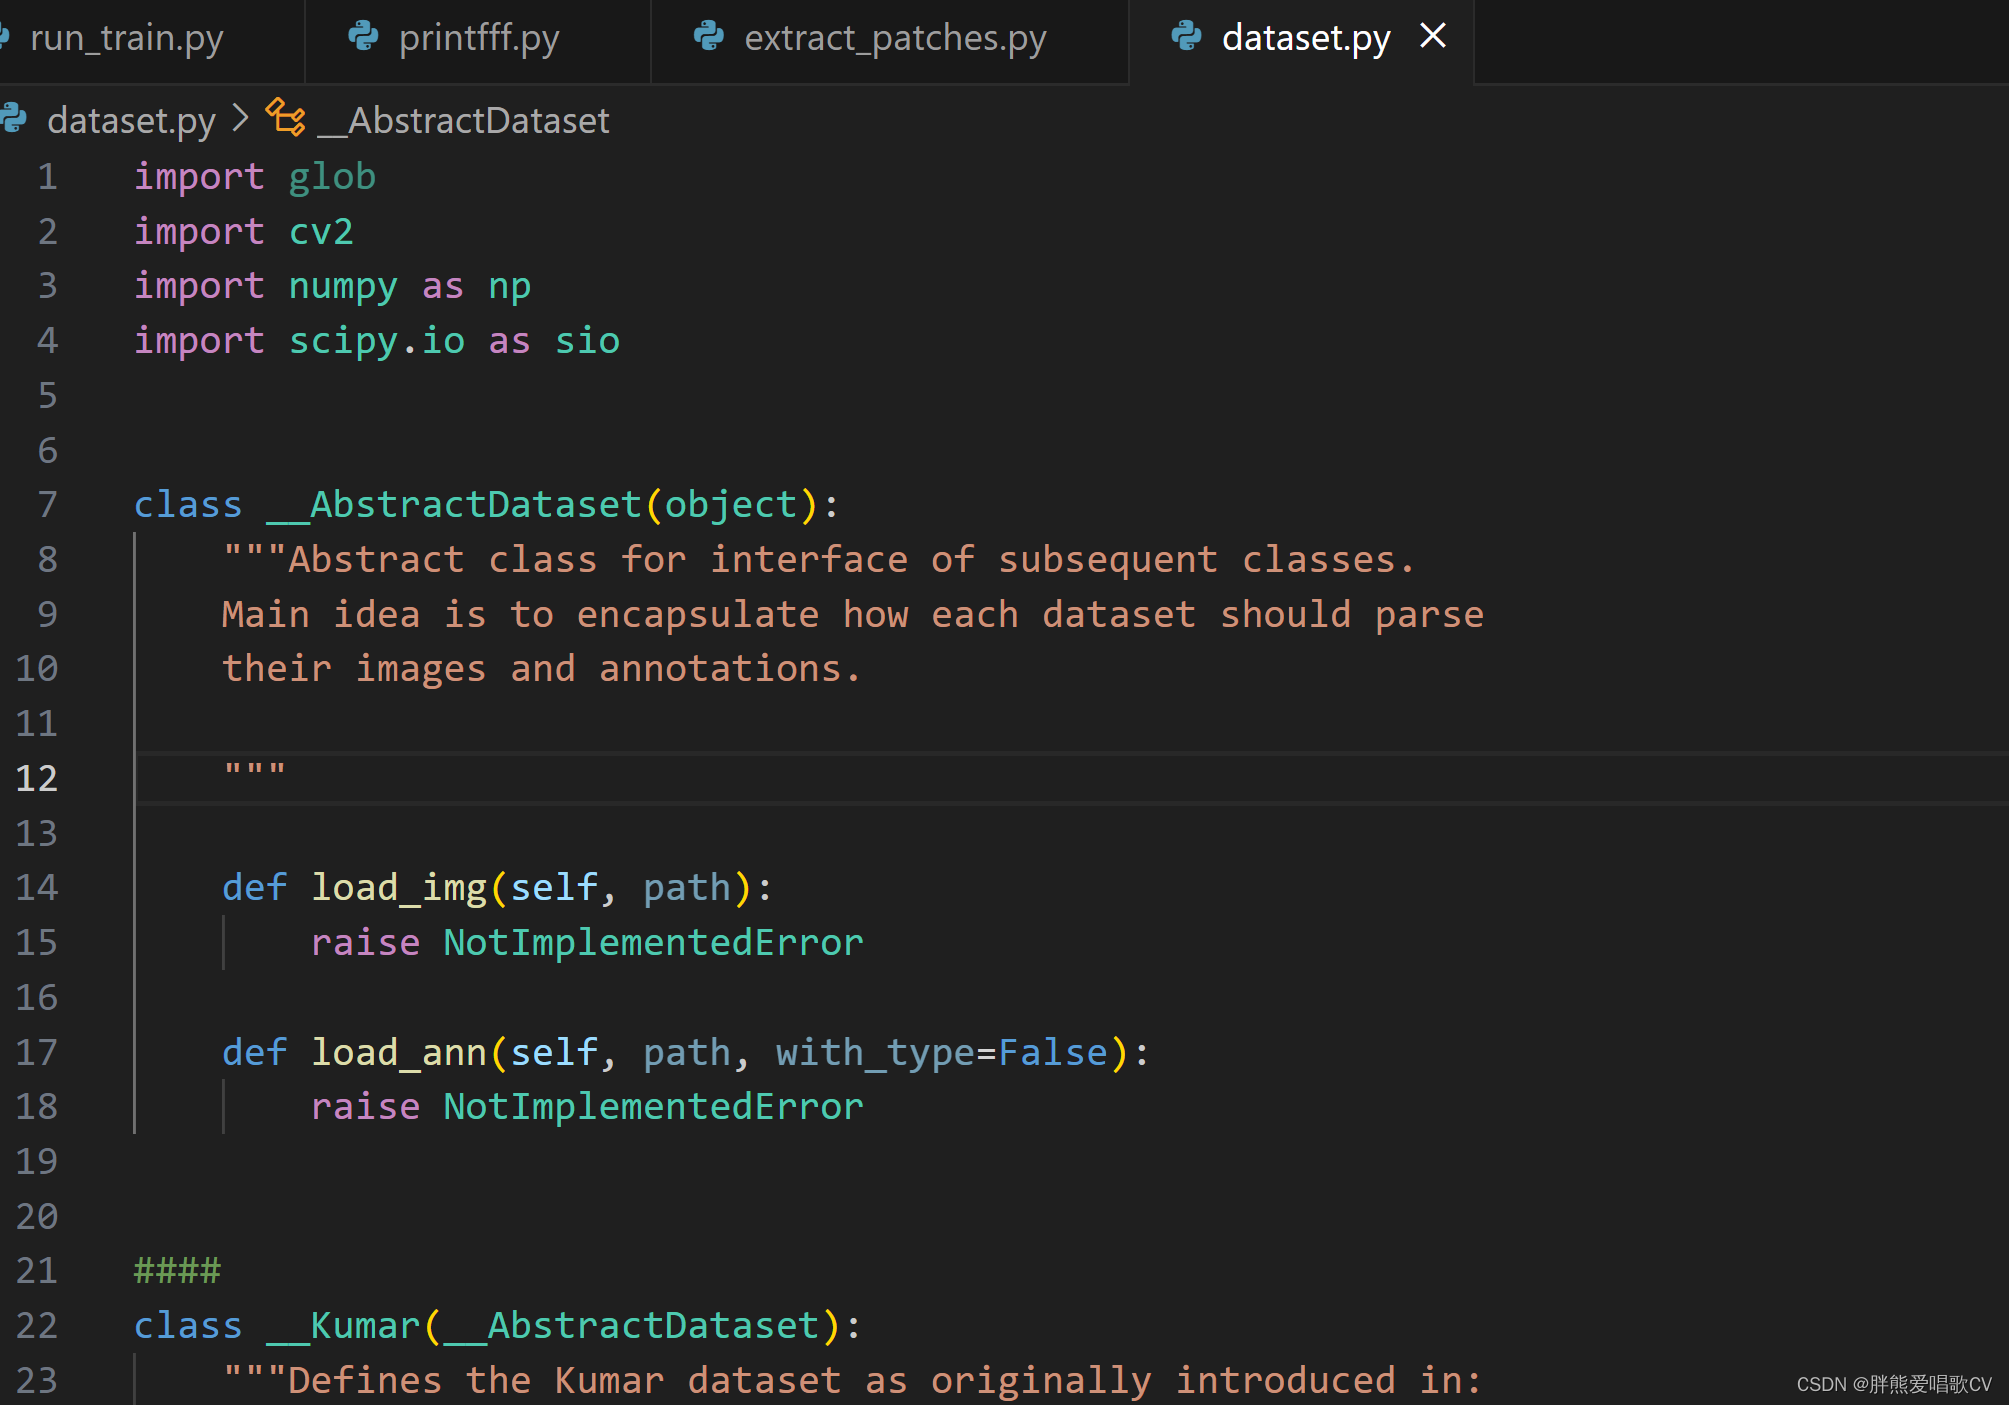Place cursor on the load_img function name
Image resolution: width=2009 pixels, height=1405 pixels.
398,888
